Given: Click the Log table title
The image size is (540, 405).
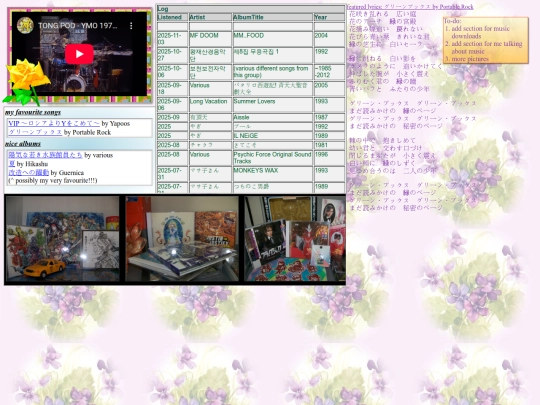Looking at the screenshot, I should tap(251, 9).
